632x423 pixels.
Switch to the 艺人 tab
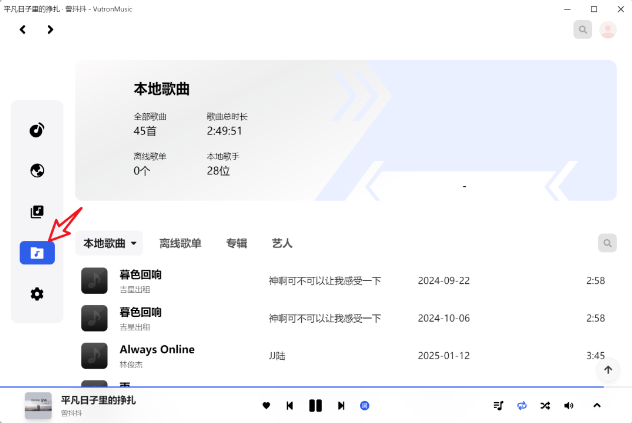click(x=282, y=243)
